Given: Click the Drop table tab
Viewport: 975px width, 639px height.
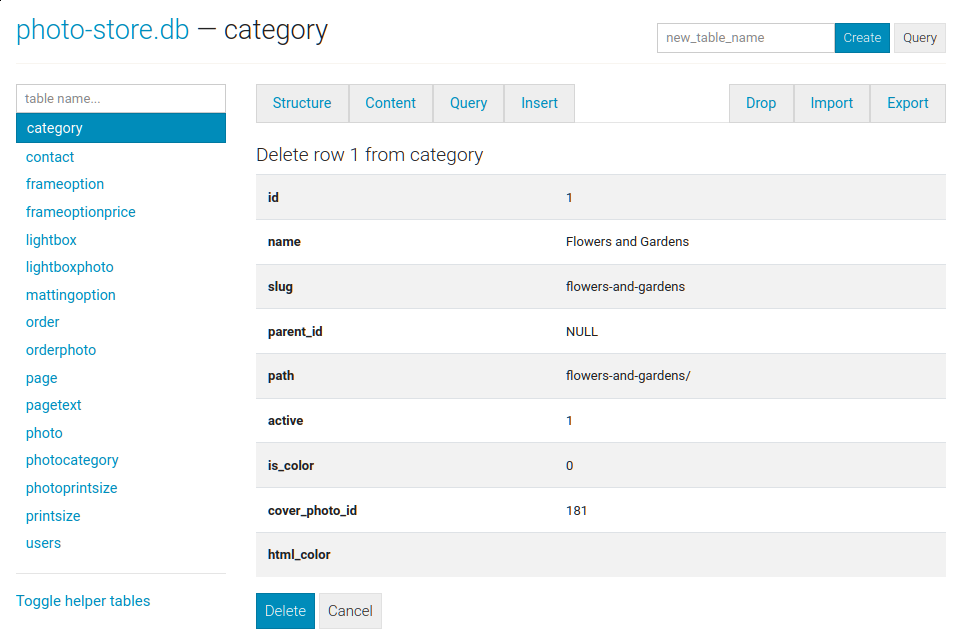Looking at the screenshot, I should tap(761, 103).
